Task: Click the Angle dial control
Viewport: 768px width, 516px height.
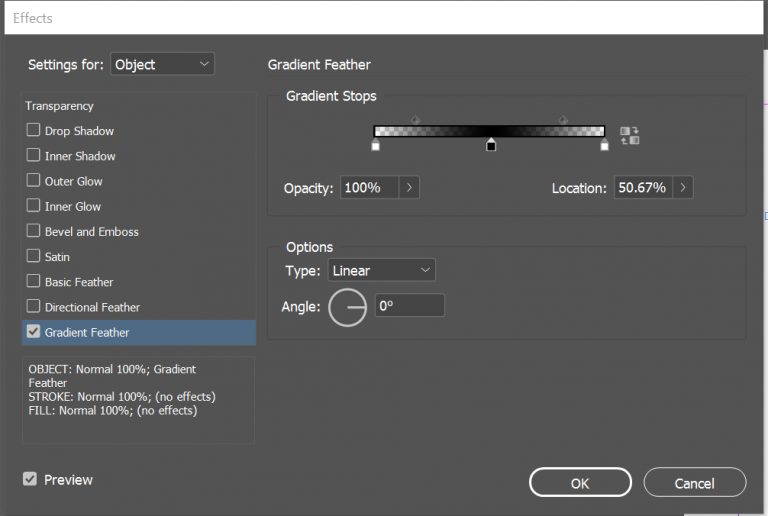Action: coord(348,306)
